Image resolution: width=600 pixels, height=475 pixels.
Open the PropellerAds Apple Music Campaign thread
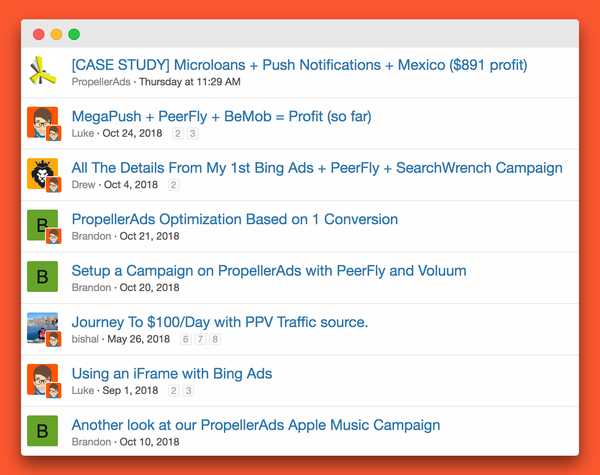click(x=255, y=425)
